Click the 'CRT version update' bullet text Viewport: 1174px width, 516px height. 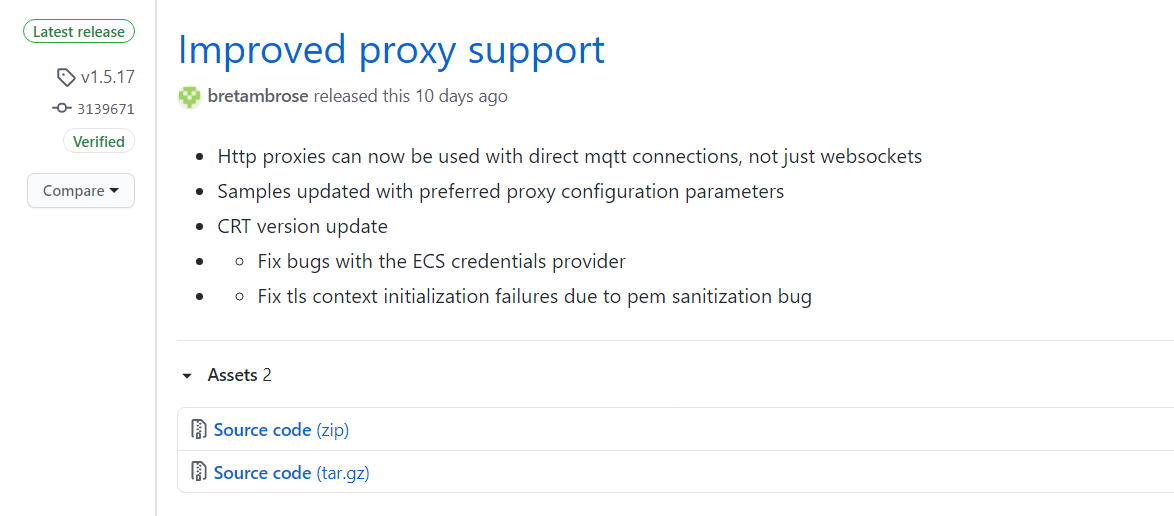coord(302,226)
